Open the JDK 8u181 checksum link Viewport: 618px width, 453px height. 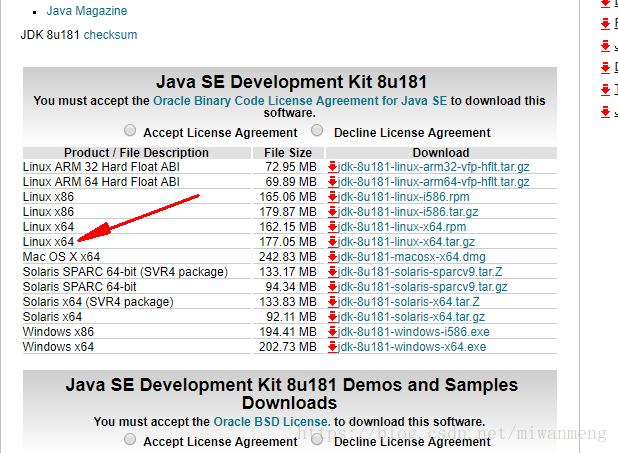(110, 35)
